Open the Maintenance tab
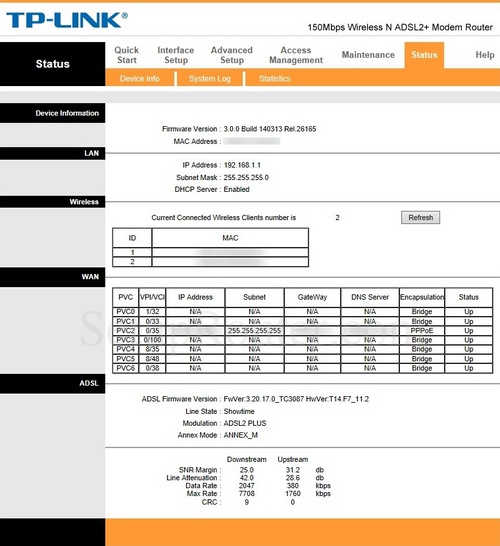500x546 pixels. 368,55
